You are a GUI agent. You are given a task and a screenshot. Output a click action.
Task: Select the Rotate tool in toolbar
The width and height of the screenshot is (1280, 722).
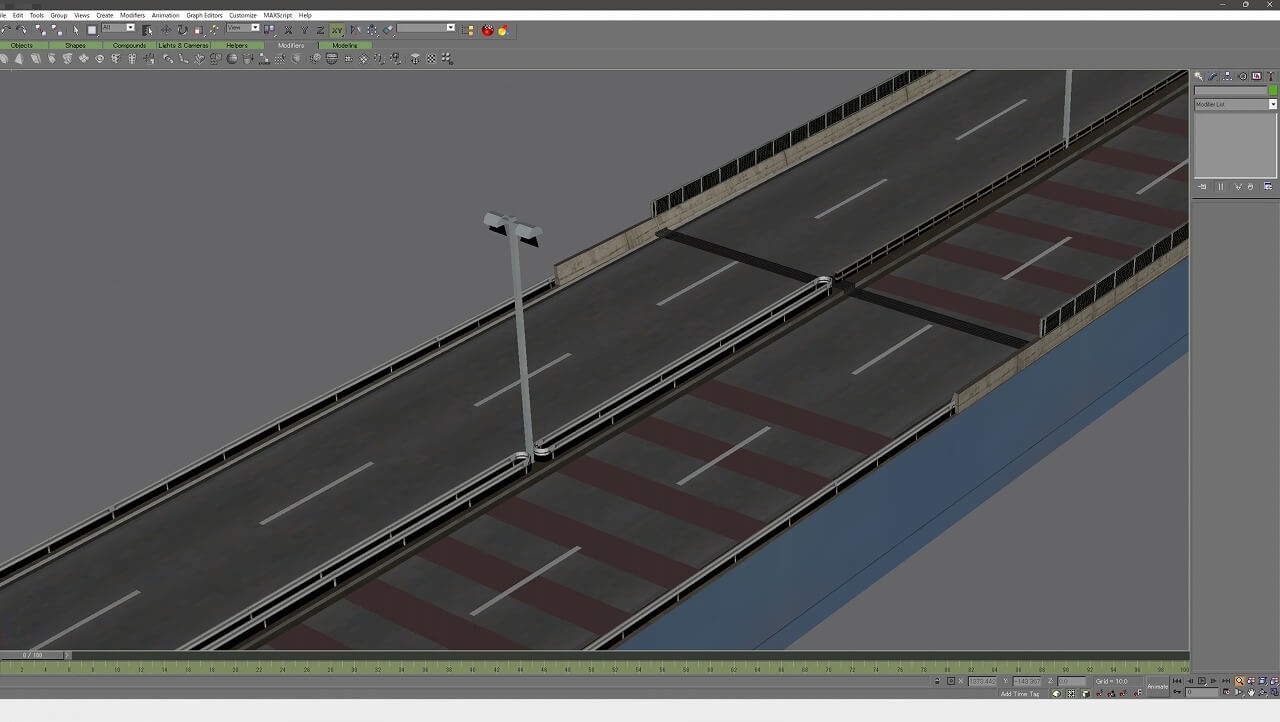[x=182, y=30]
